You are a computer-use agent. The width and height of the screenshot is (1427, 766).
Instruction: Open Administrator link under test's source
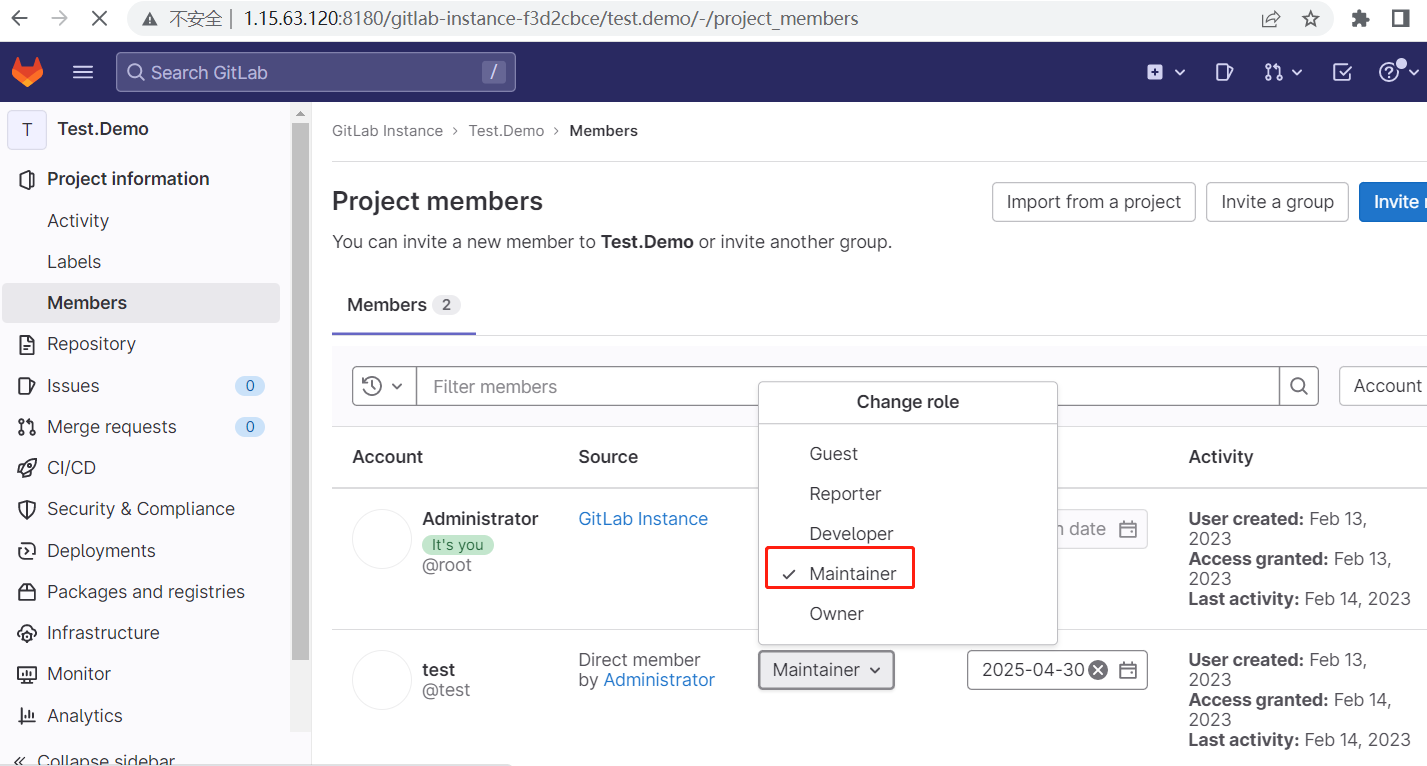pos(659,680)
